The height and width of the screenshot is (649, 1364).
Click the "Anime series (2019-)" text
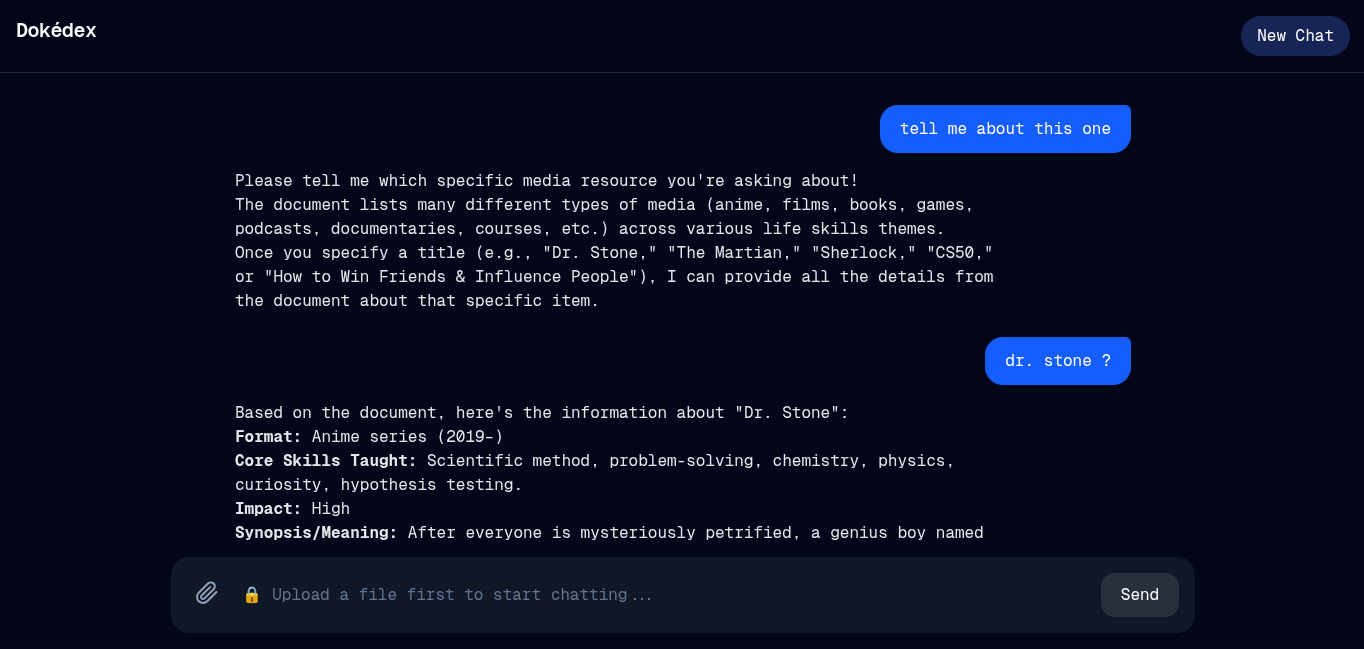coord(407,437)
